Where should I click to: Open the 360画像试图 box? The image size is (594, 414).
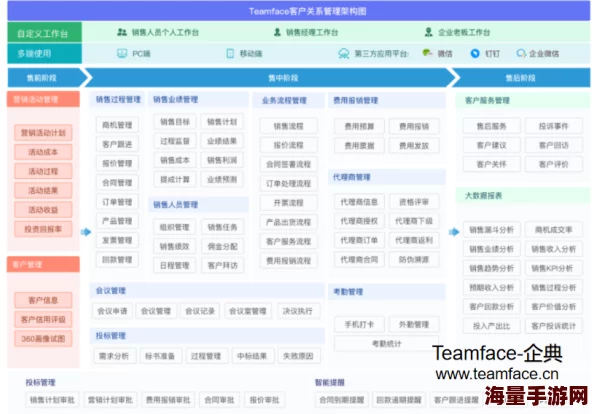(x=43, y=339)
